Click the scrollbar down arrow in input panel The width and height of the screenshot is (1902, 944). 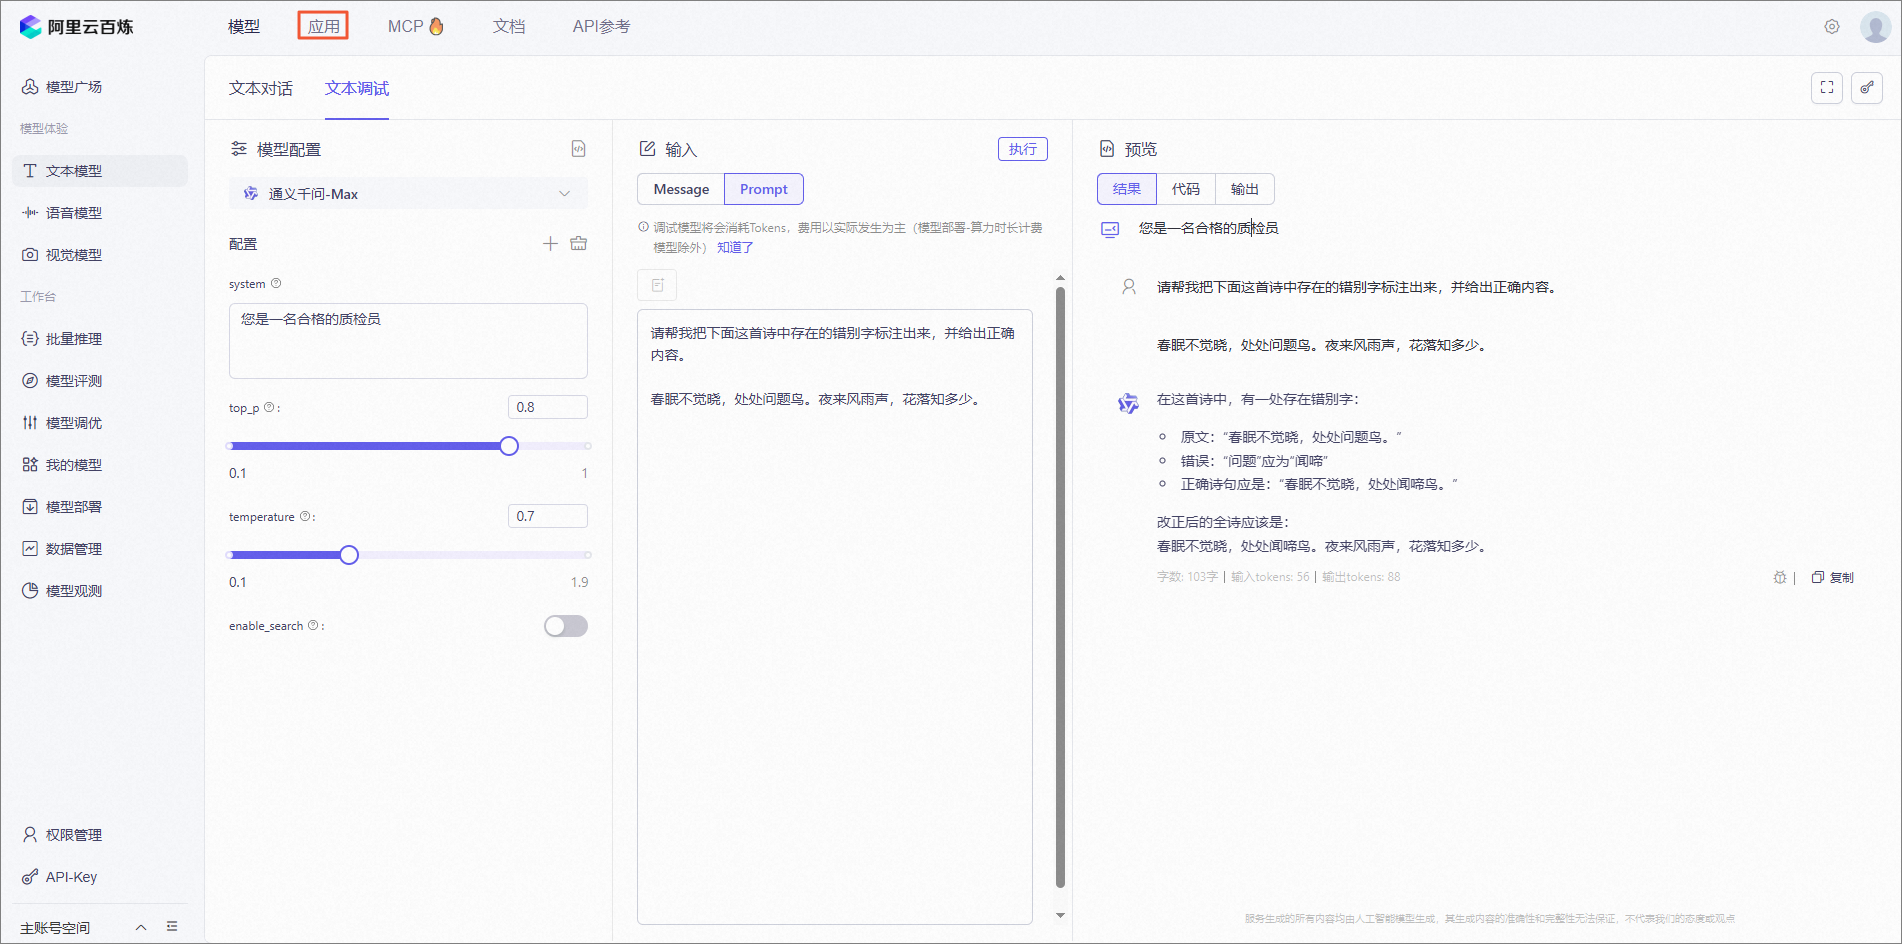click(x=1060, y=915)
